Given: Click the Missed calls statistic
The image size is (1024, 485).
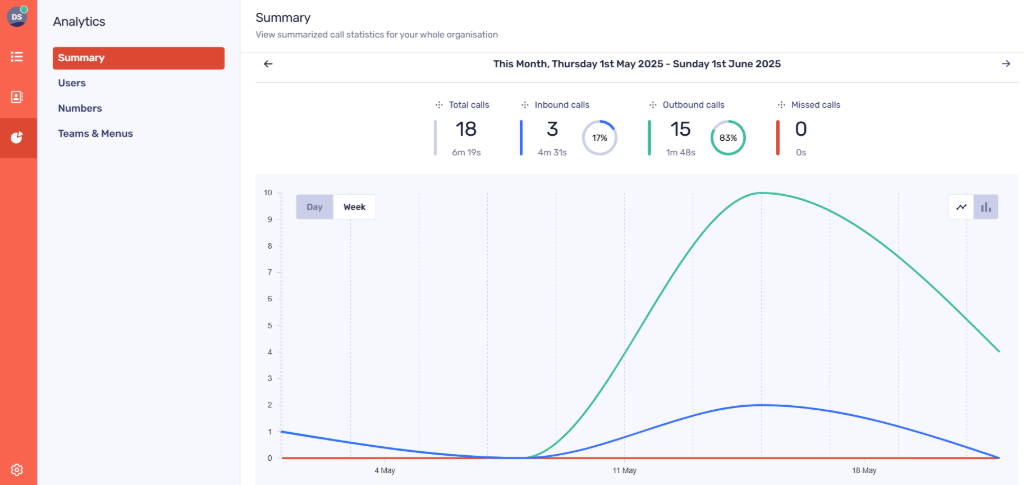Looking at the screenshot, I should (801, 130).
